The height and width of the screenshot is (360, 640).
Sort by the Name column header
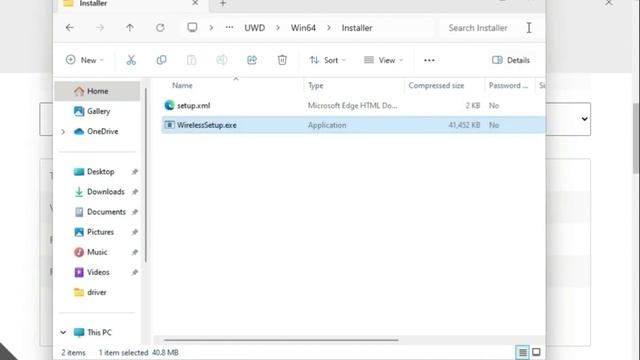(x=182, y=85)
